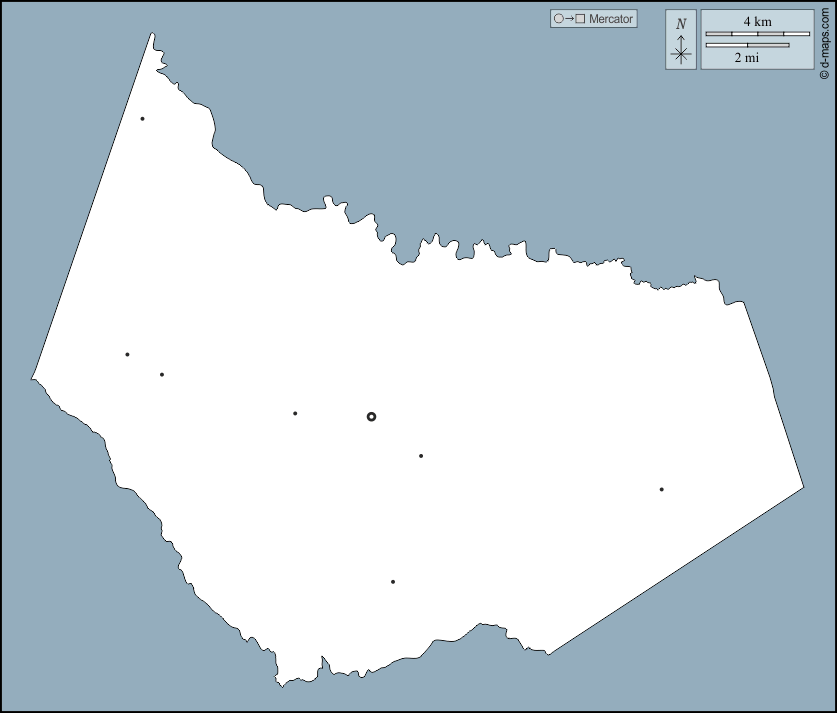The width and height of the screenshot is (837, 713).
Task: Click the dot just left of capital marker
Action: coord(295,413)
